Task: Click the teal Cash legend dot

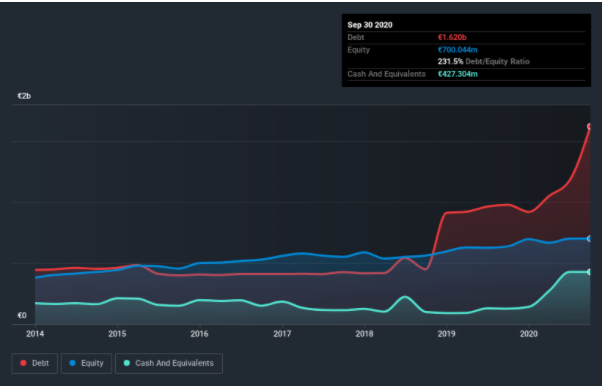Action: 127,363
